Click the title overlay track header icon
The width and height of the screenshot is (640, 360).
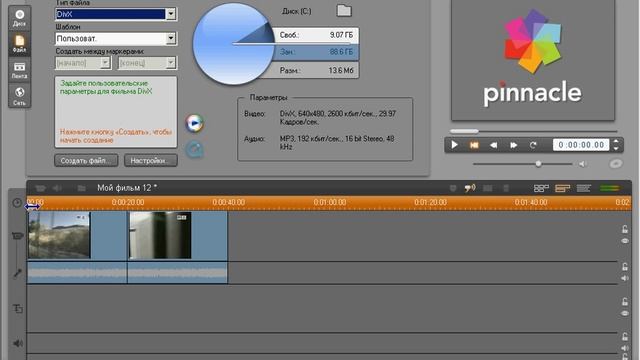click(x=18, y=309)
